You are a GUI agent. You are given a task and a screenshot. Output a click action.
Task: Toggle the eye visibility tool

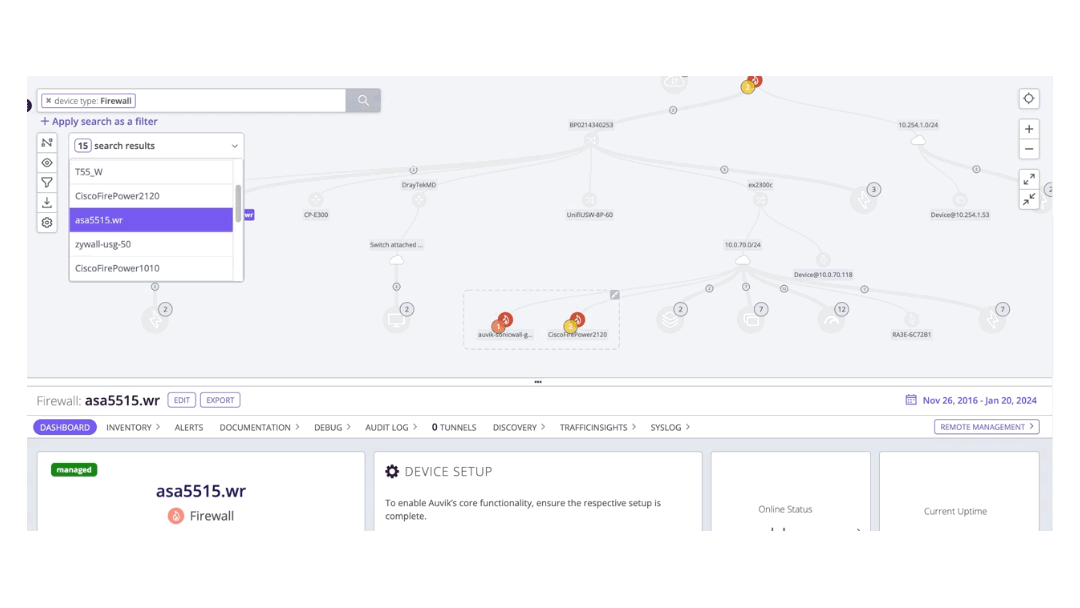pos(47,163)
